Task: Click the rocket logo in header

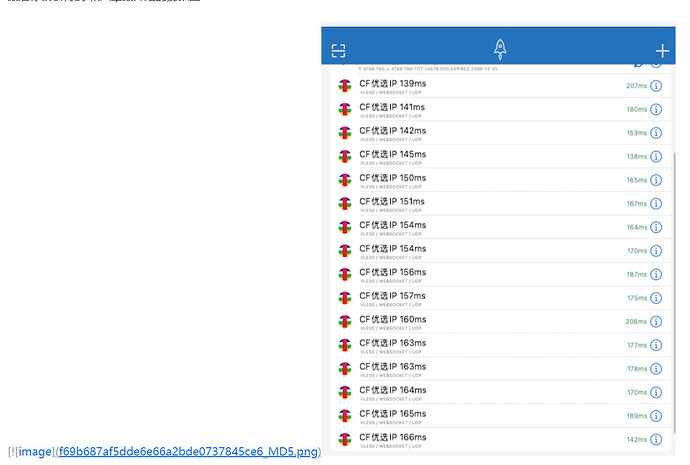Action: (x=500, y=49)
